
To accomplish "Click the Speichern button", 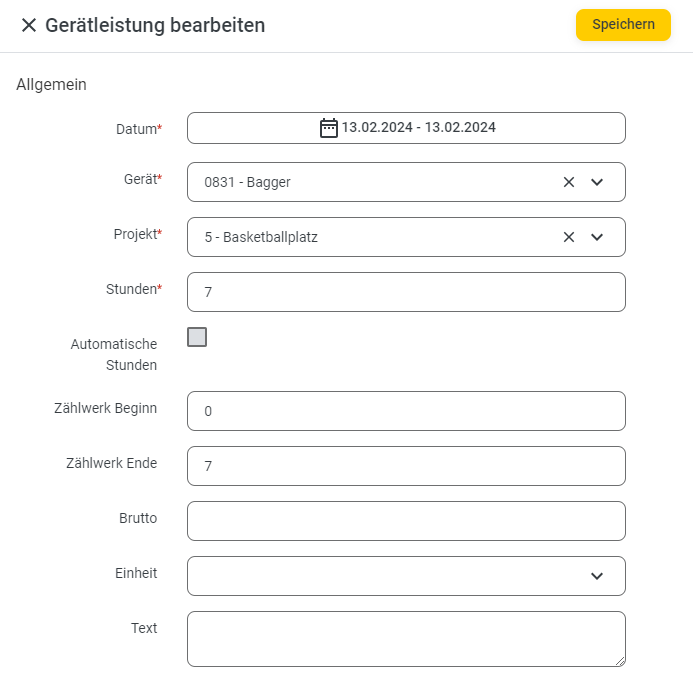I will click(623, 25).
